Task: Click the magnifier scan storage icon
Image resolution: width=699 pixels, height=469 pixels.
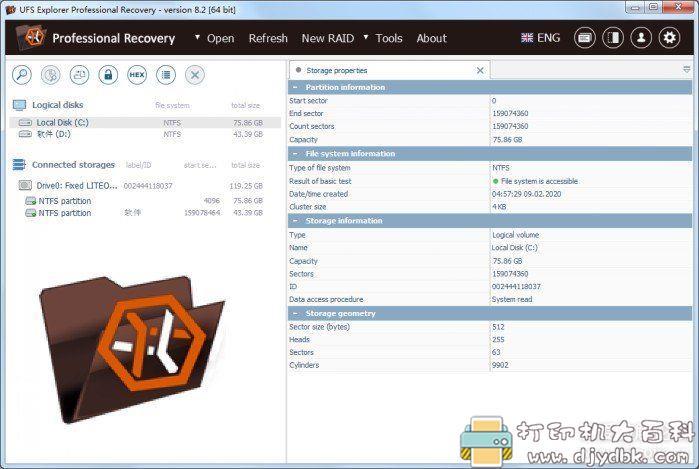Action: tap(22, 74)
